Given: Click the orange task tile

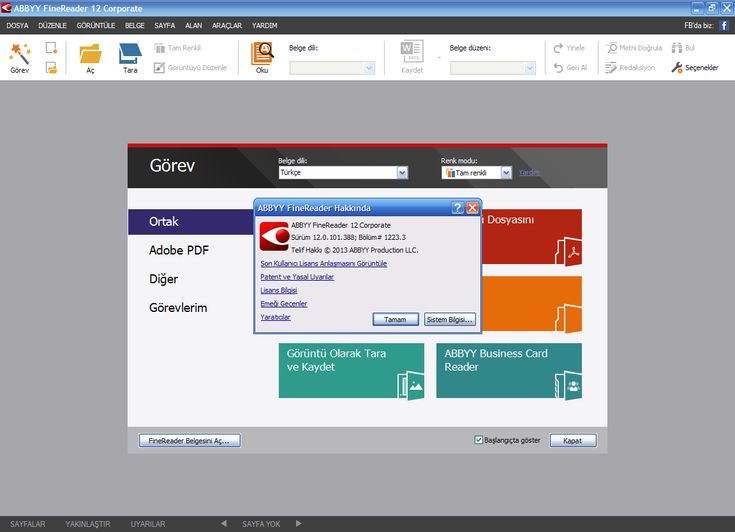Looking at the screenshot, I should [x=532, y=304].
